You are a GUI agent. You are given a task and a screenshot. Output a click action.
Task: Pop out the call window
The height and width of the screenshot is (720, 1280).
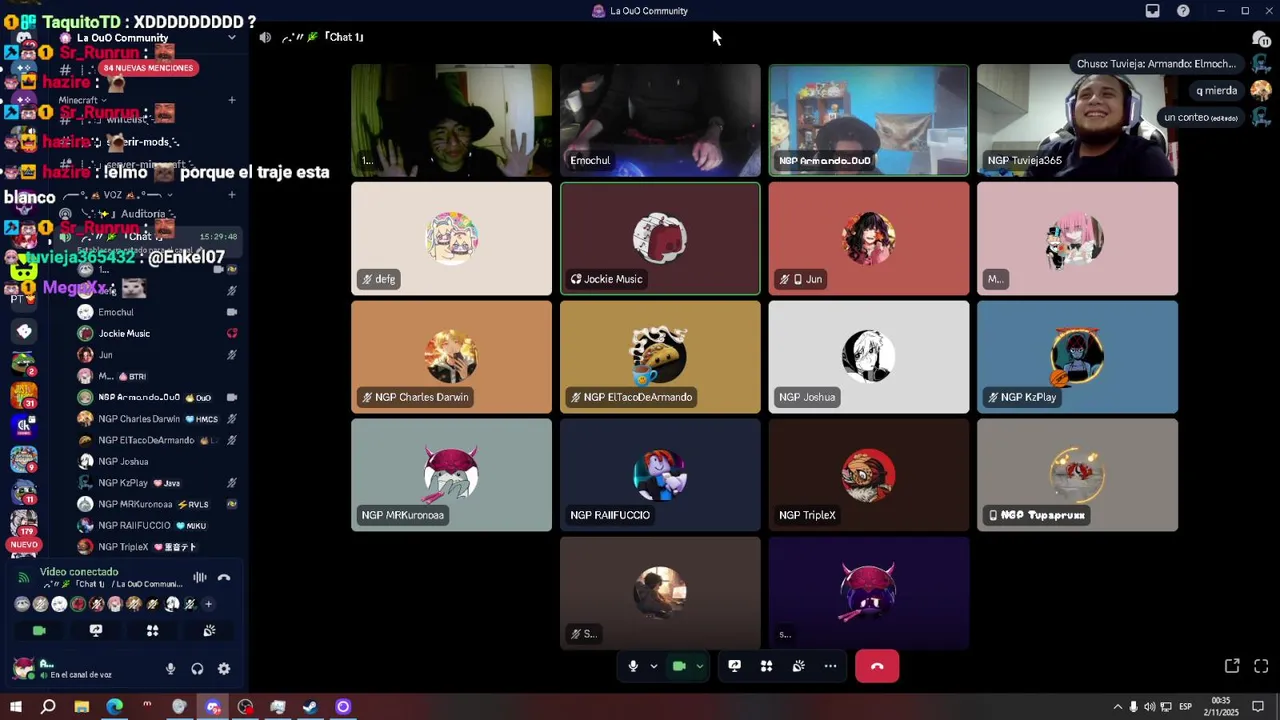(1232, 666)
